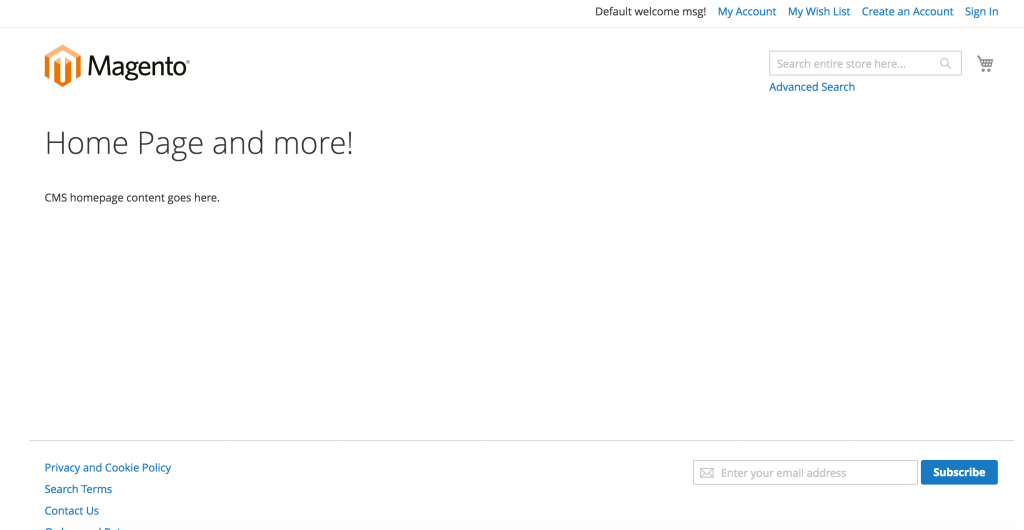Image resolution: width=1024 pixels, height=530 pixels.
Task: Open the Contact Us footer link
Action: point(72,511)
